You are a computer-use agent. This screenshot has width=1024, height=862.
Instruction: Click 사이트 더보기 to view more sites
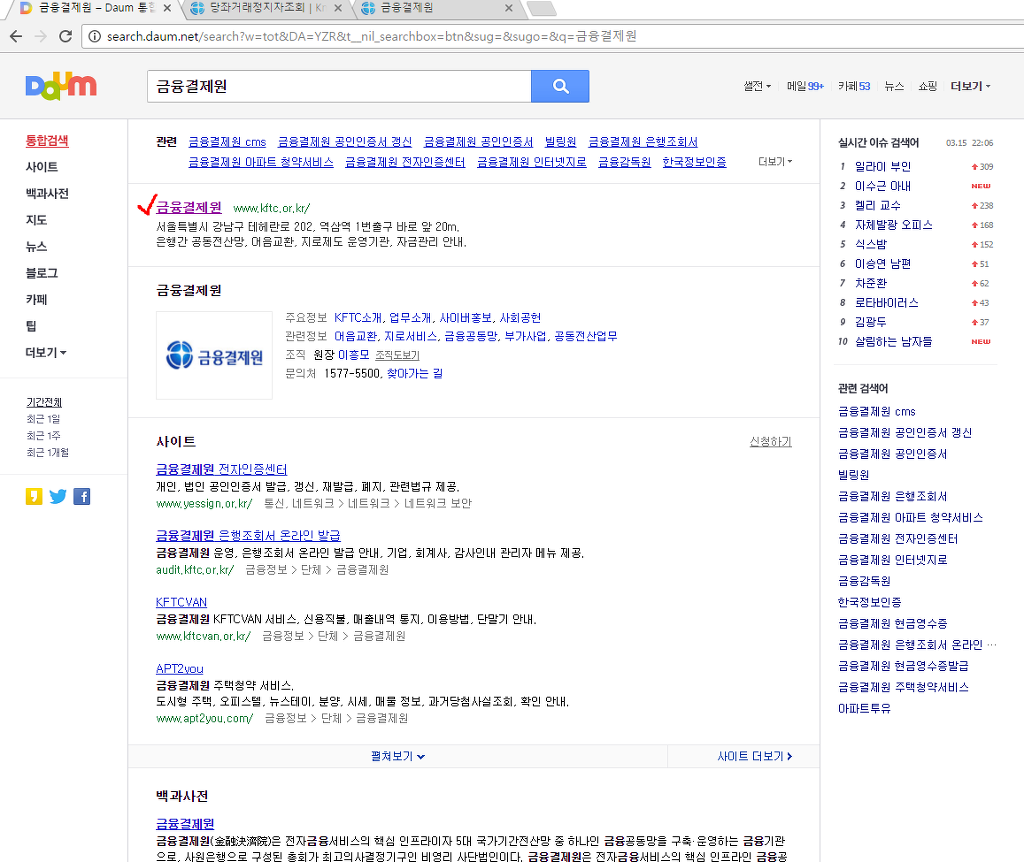click(754, 756)
